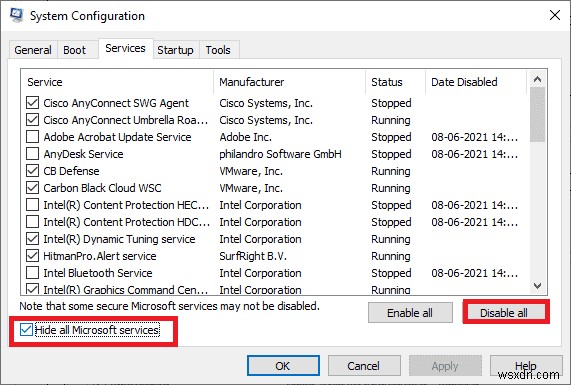571x385 pixels.
Task: Check the Intel Bluetooth Service checkbox
Action: coord(32,273)
